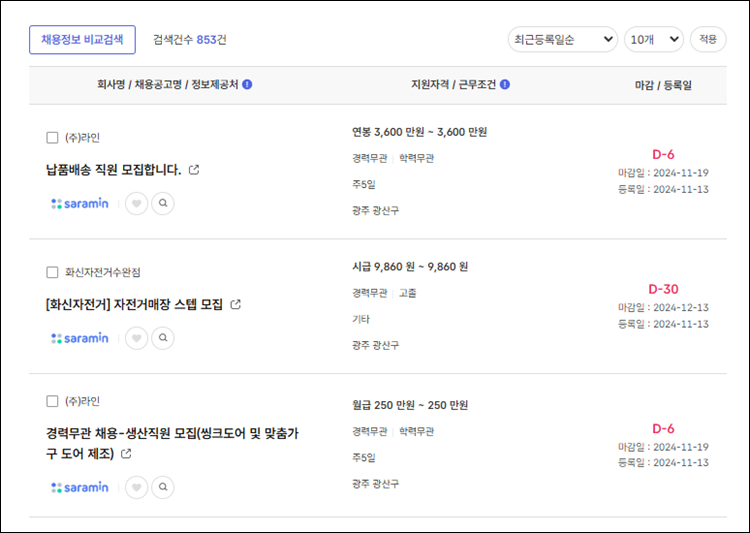Click 고졸 education requirement text

click(408, 293)
